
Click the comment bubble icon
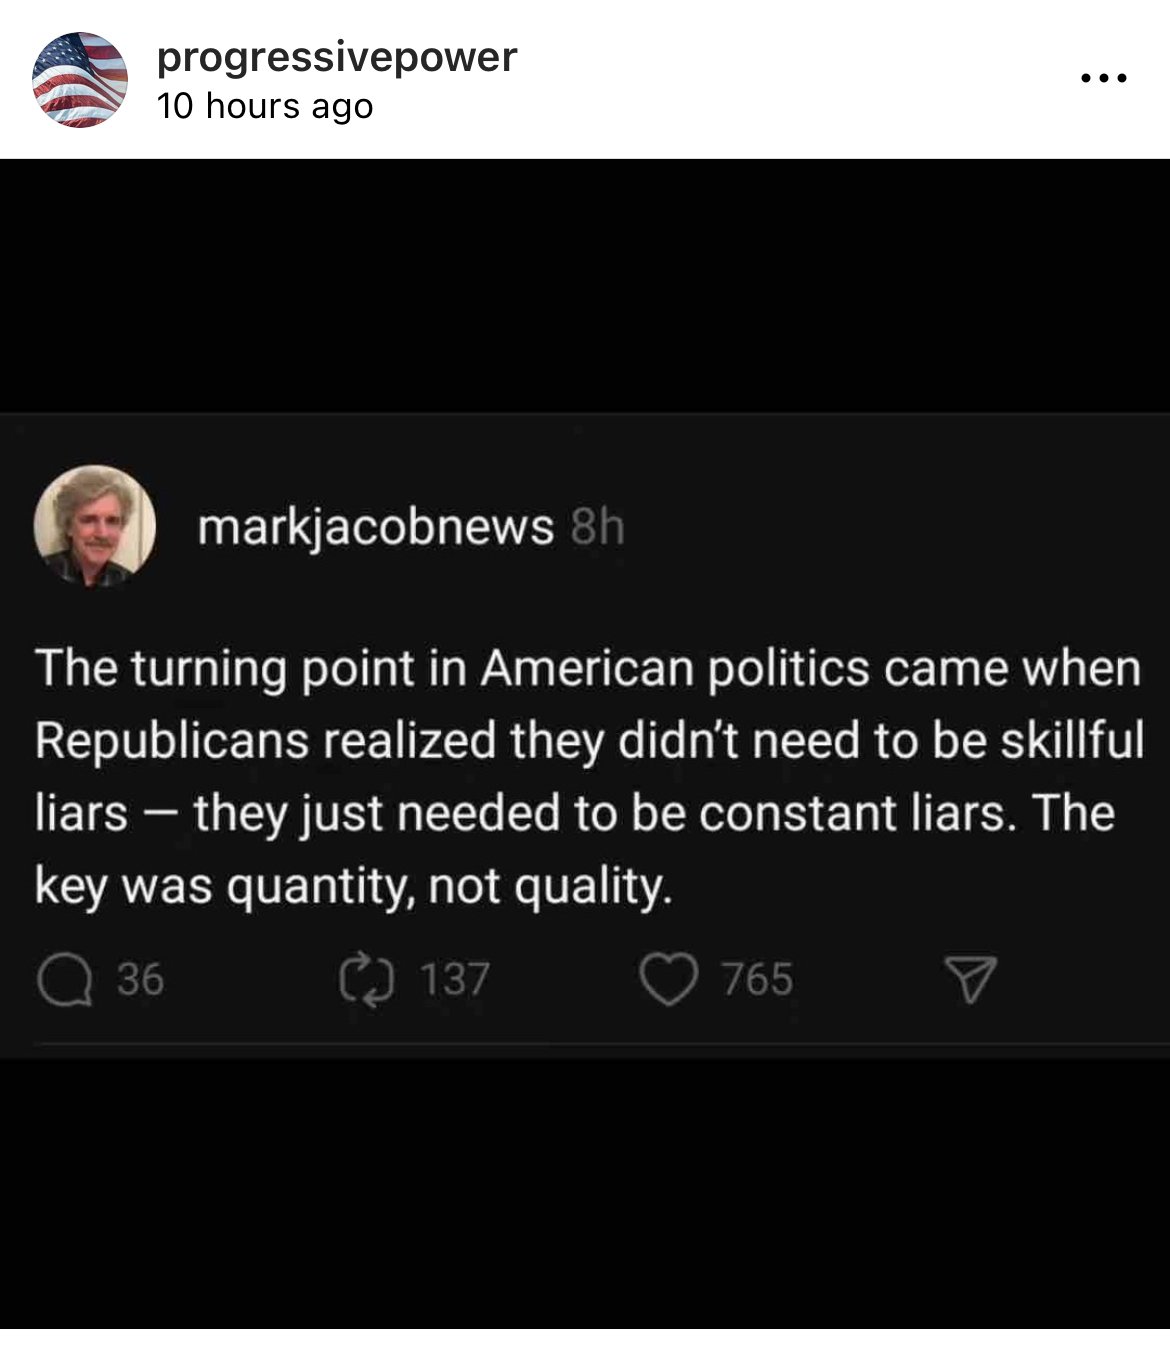tap(65, 980)
